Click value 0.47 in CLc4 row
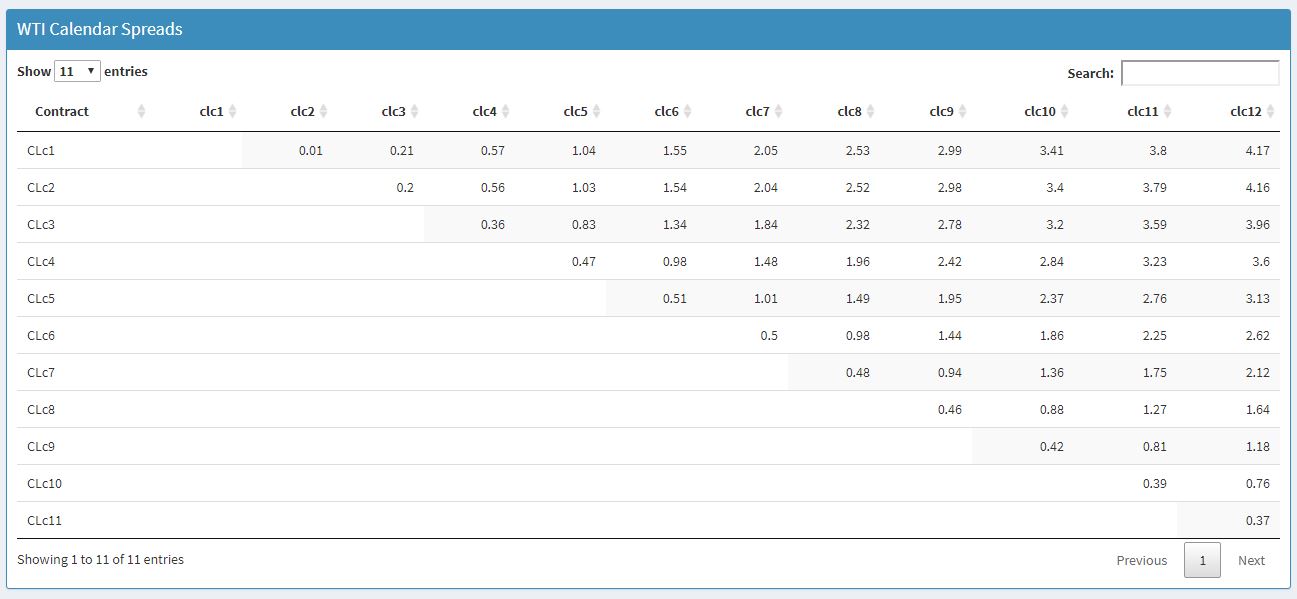 584,261
